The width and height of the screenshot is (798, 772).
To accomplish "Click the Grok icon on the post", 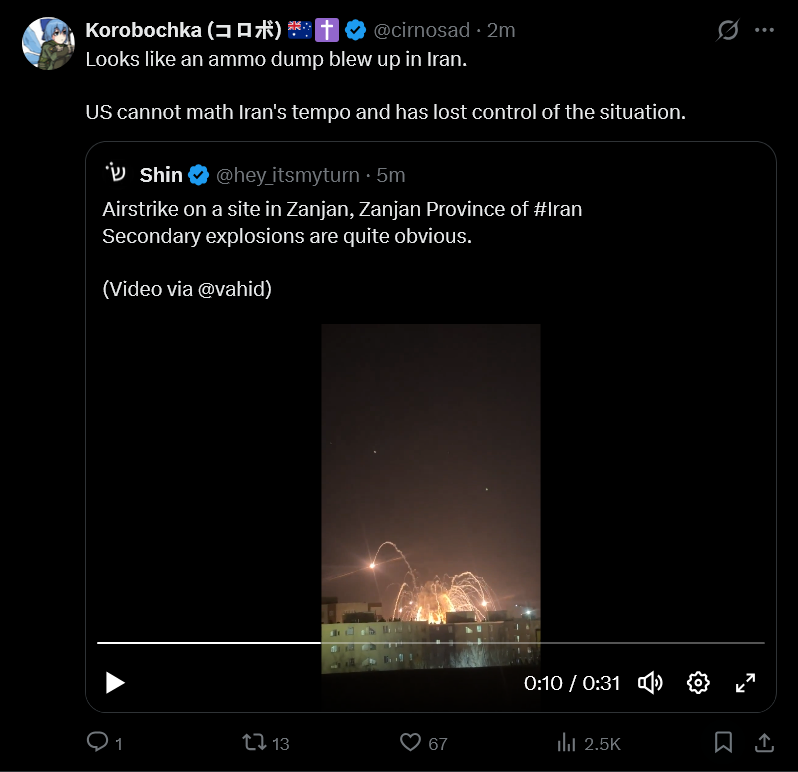I will coord(728,30).
